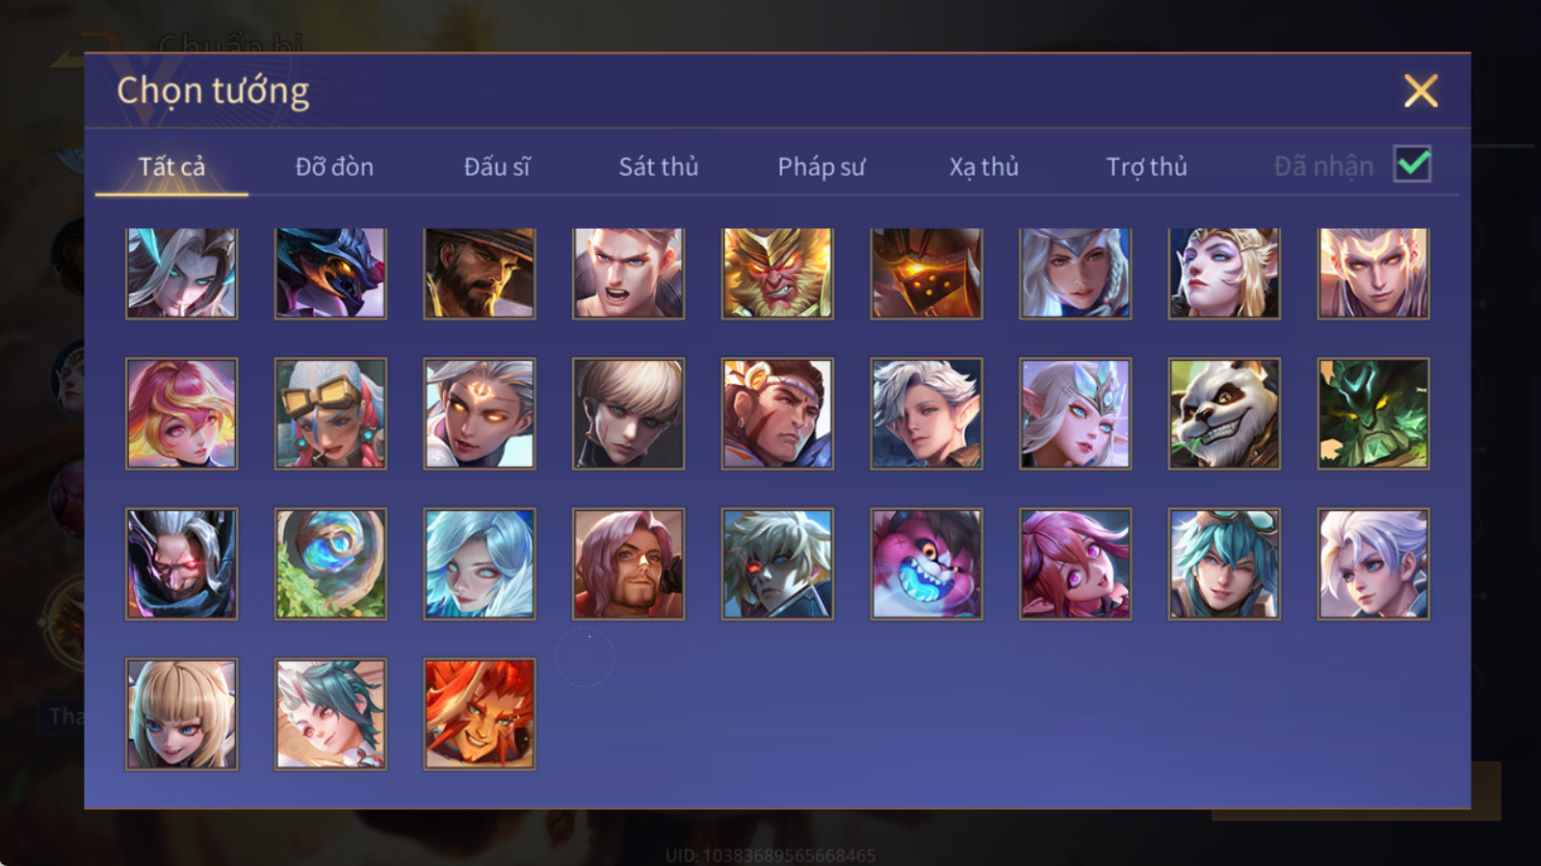This screenshot has width=1541, height=866.
Task: Filter heroes by Pháp sư
Action: [x=821, y=167]
